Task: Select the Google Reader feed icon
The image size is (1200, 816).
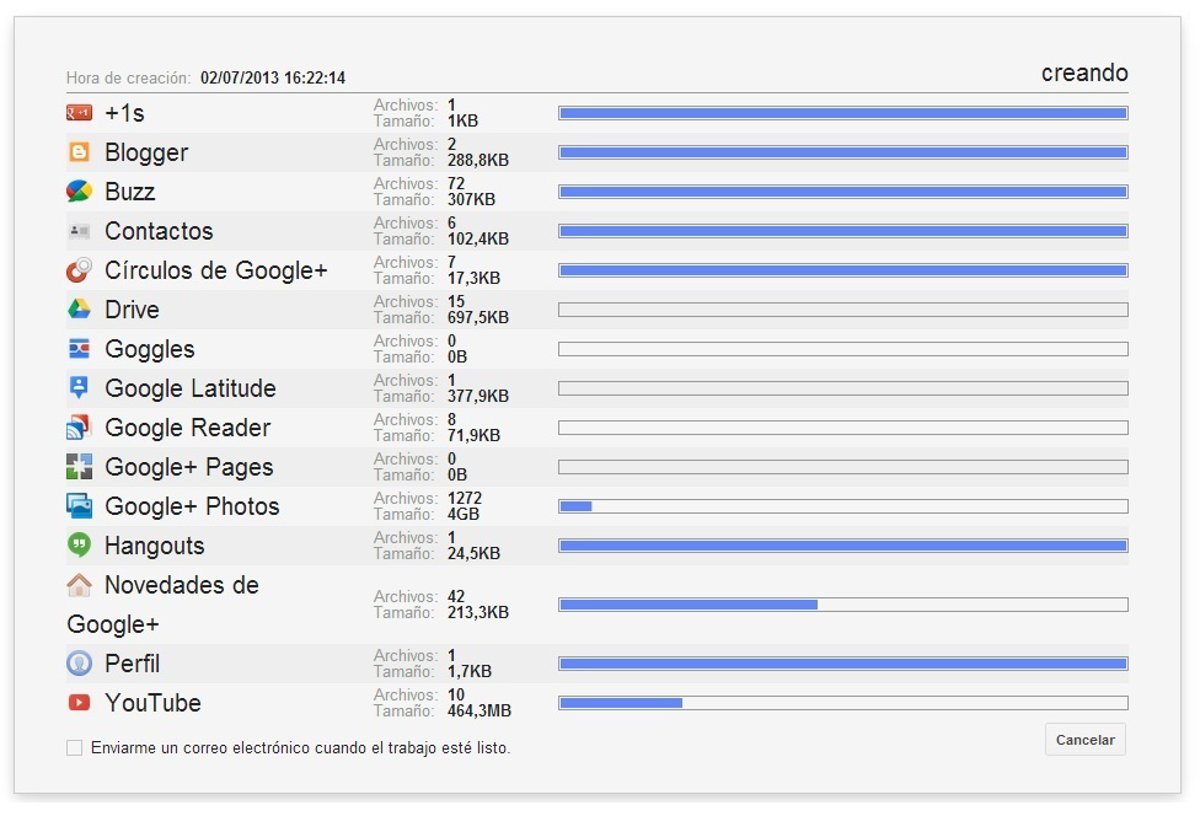Action: point(79,428)
